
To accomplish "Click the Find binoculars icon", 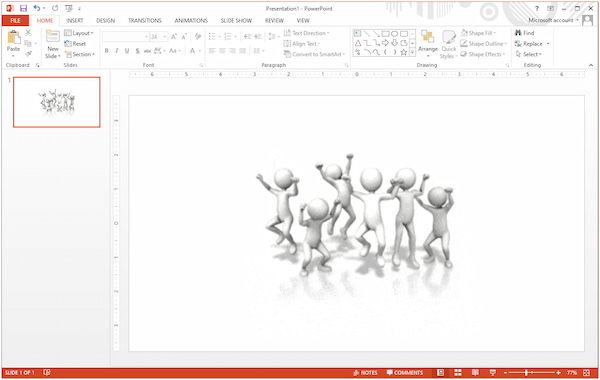I will pos(518,33).
